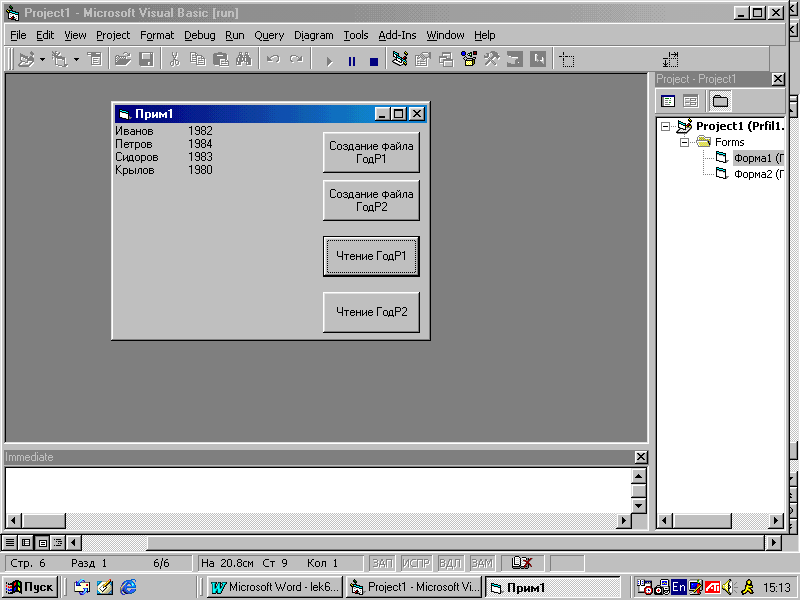Open the Toolbox hammer-and-wrench icon
This screenshot has height=600, width=800.
coord(492,60)
